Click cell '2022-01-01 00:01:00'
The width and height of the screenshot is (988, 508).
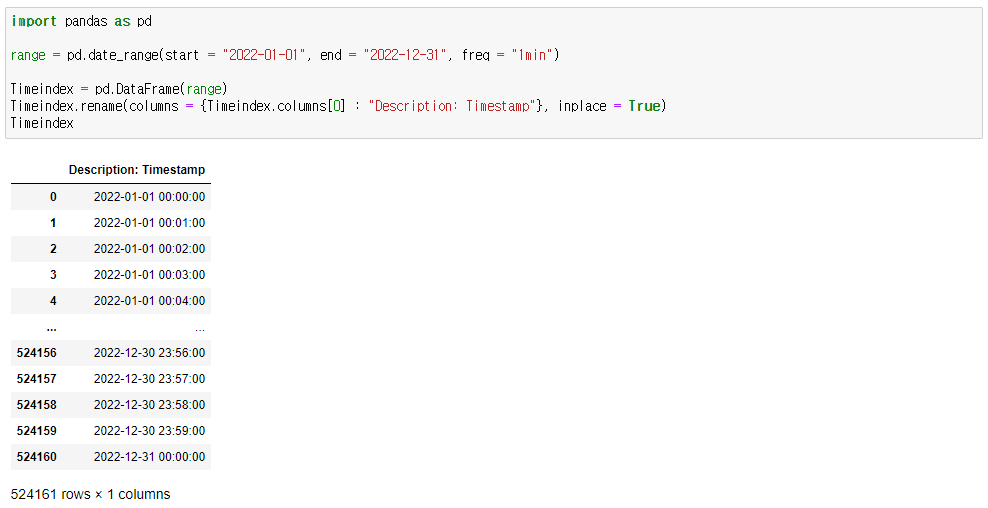click(x=149, y=222)
